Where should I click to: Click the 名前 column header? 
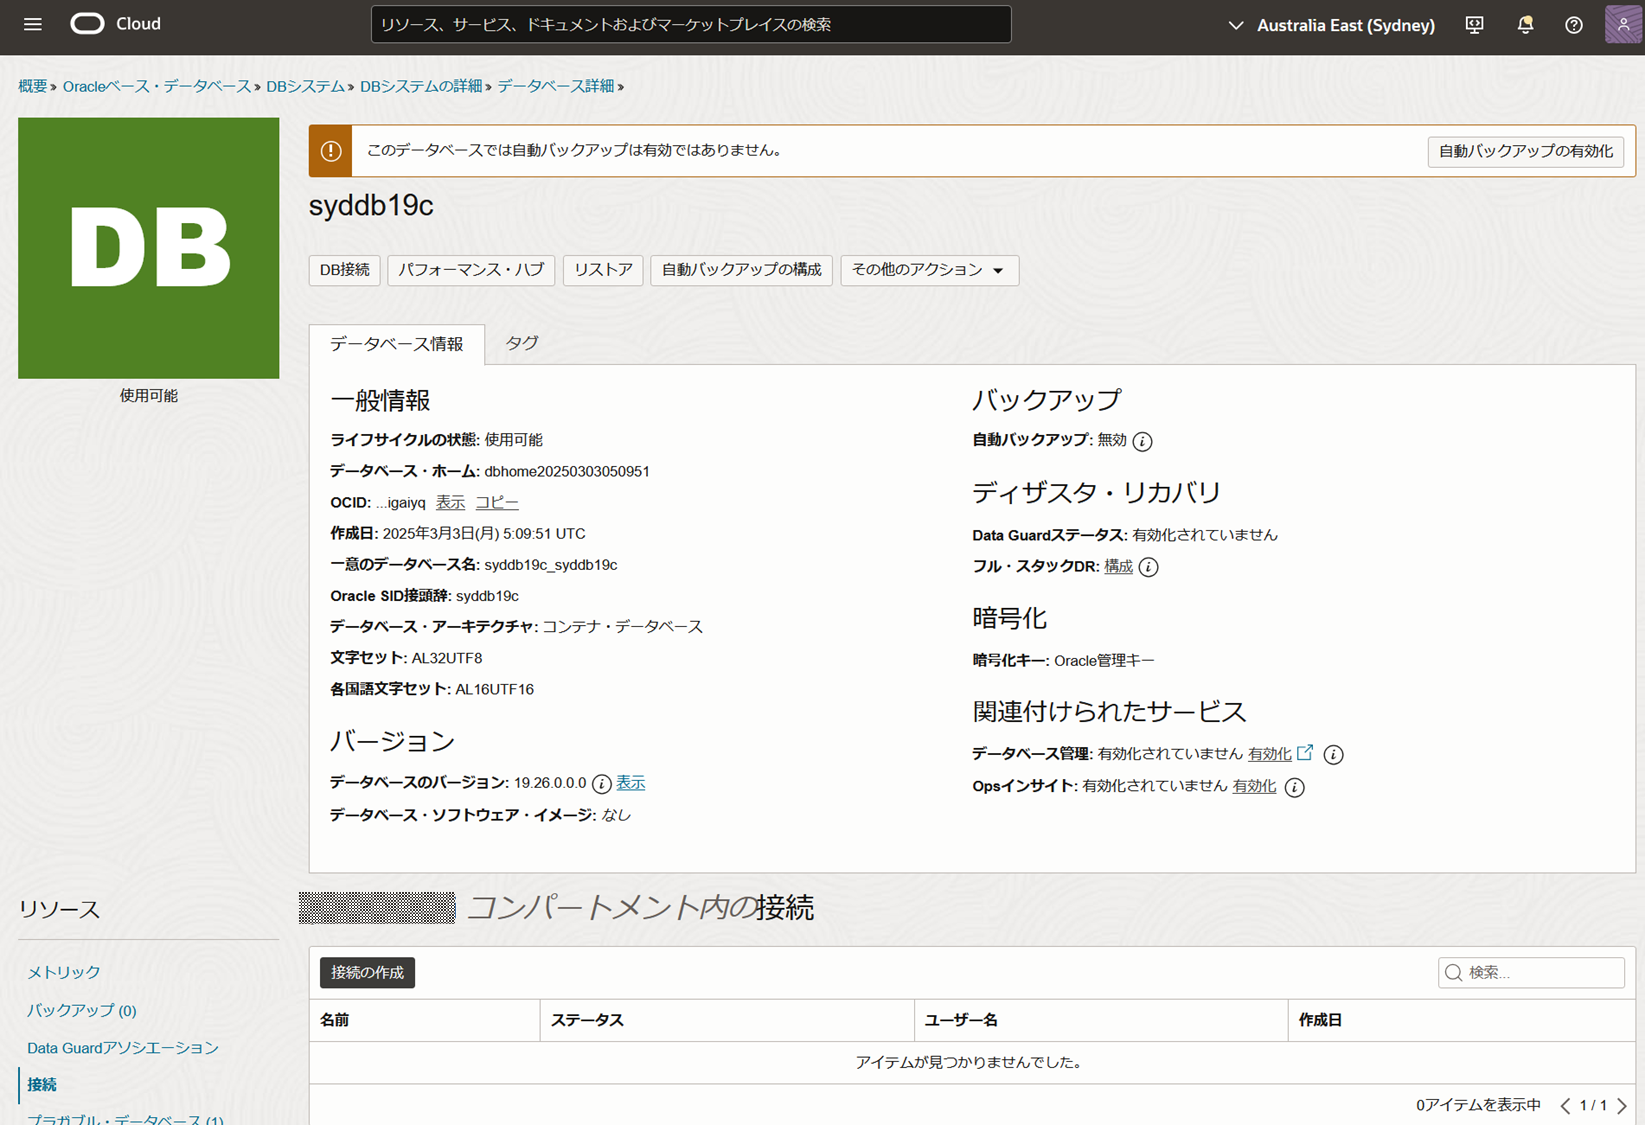click(x=424, y=1020)
